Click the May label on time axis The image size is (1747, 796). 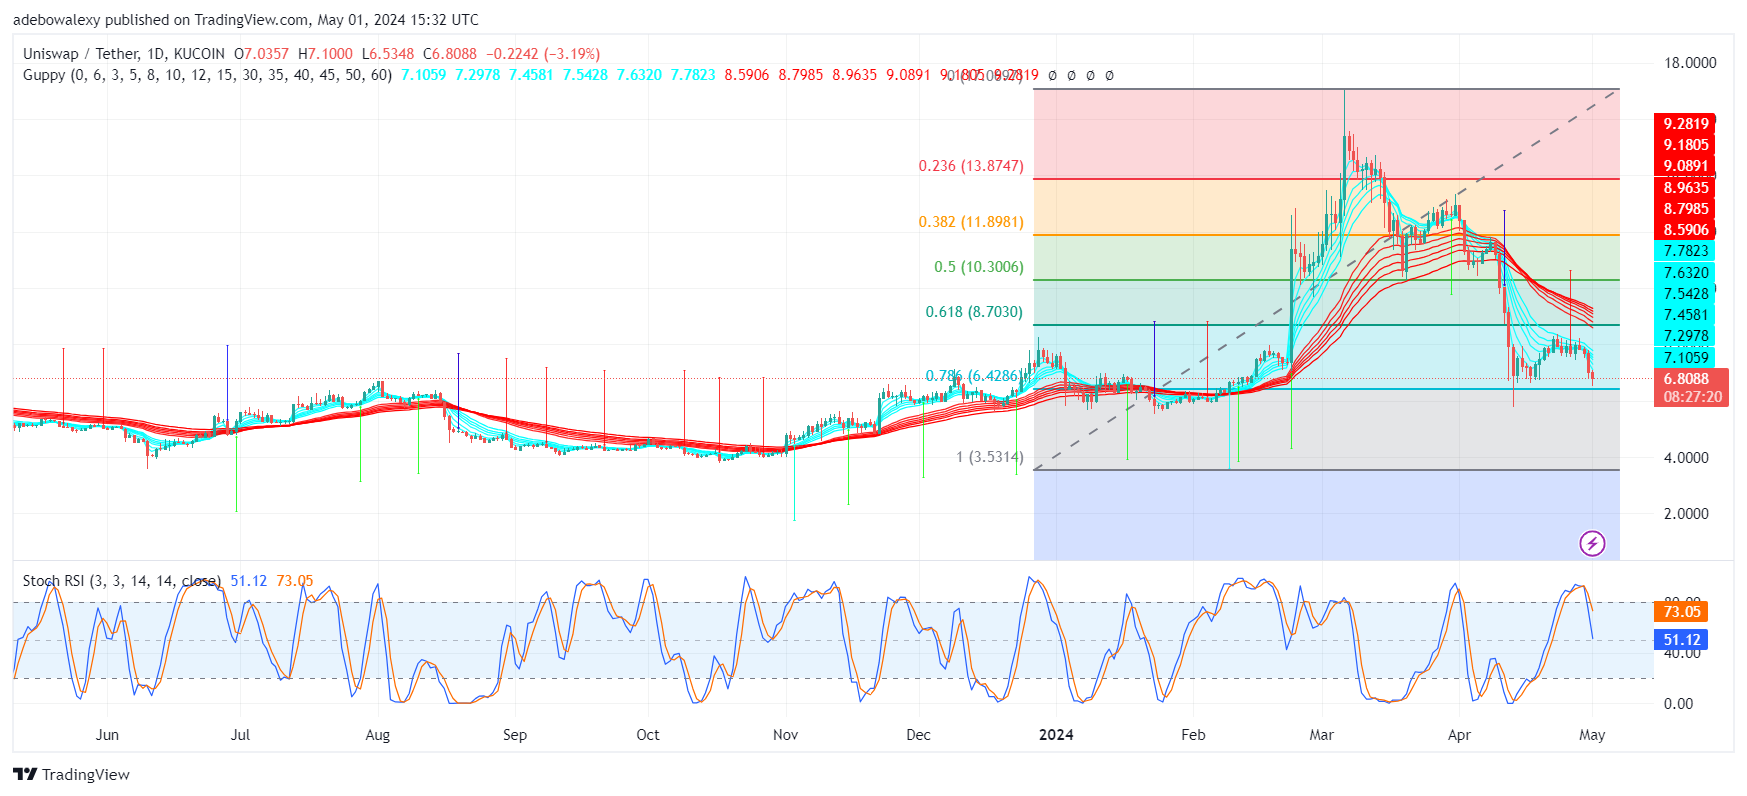[x=1592, y=735]
